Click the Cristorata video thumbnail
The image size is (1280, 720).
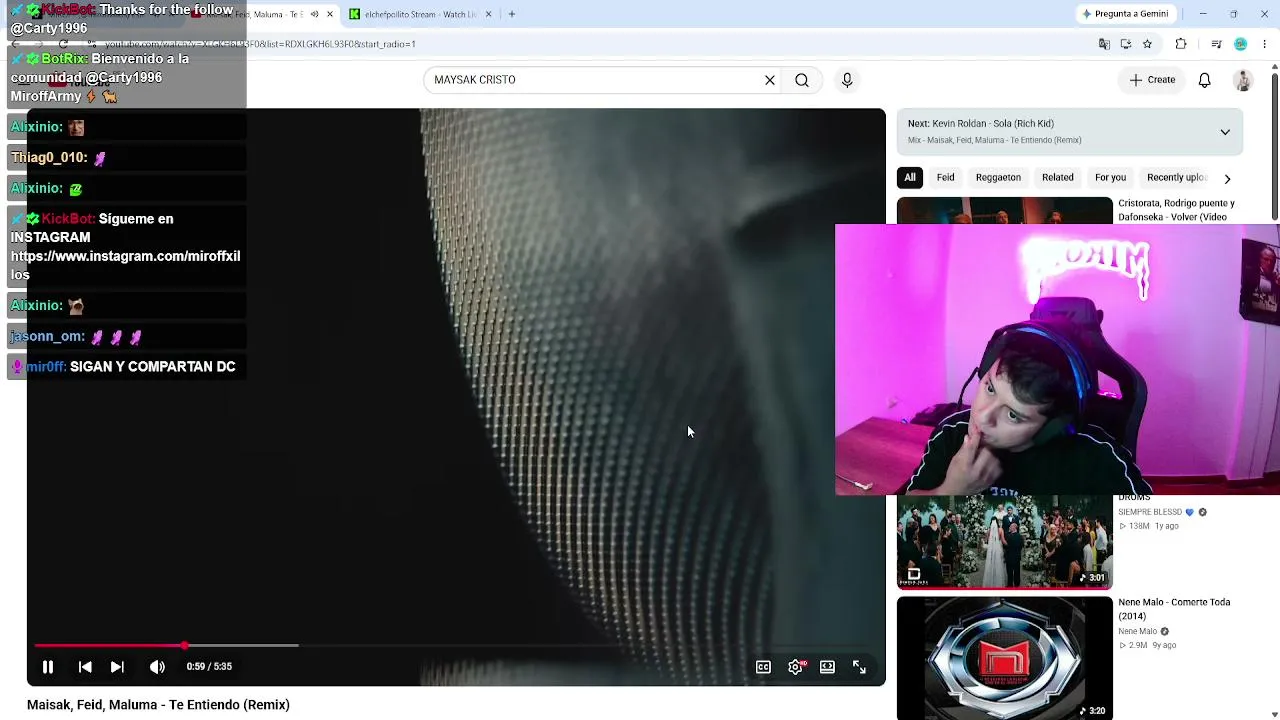(x=1004, y=211)
